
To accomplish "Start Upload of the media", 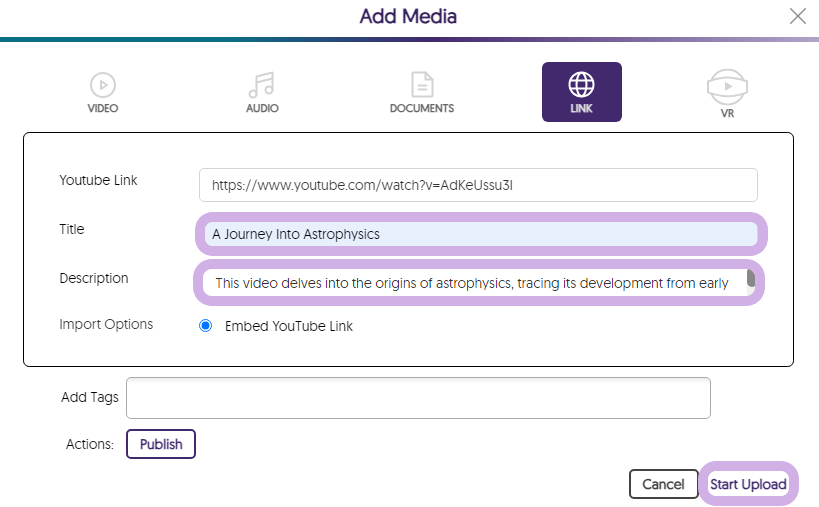I will point(748,484).
